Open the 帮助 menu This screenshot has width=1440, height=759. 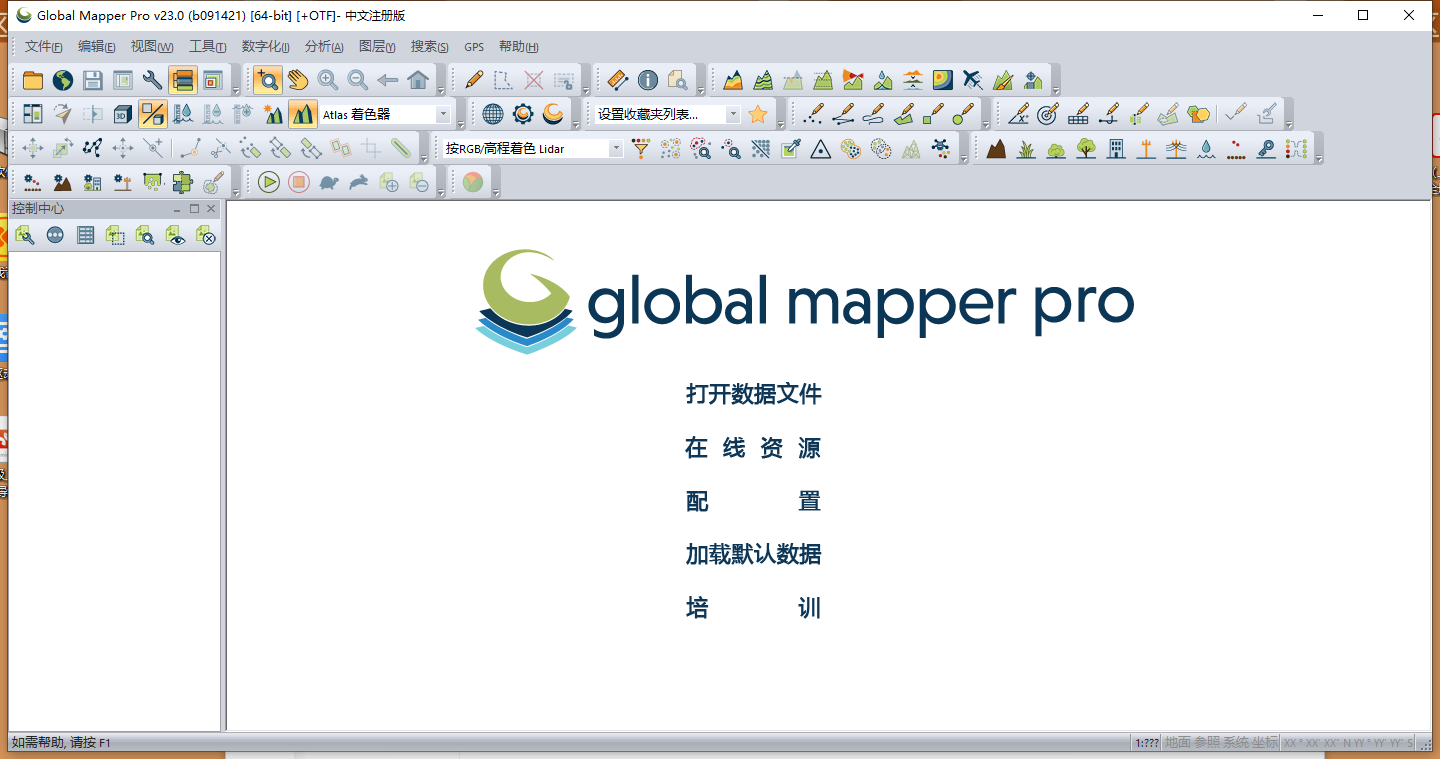[x=519, y=47]
